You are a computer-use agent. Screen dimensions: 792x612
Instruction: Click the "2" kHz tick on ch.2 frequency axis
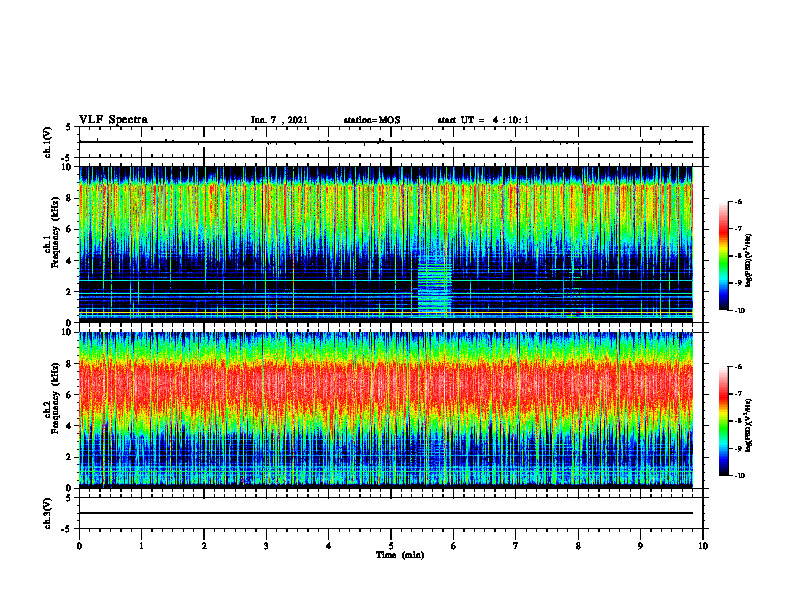click(x=70, y=457)
